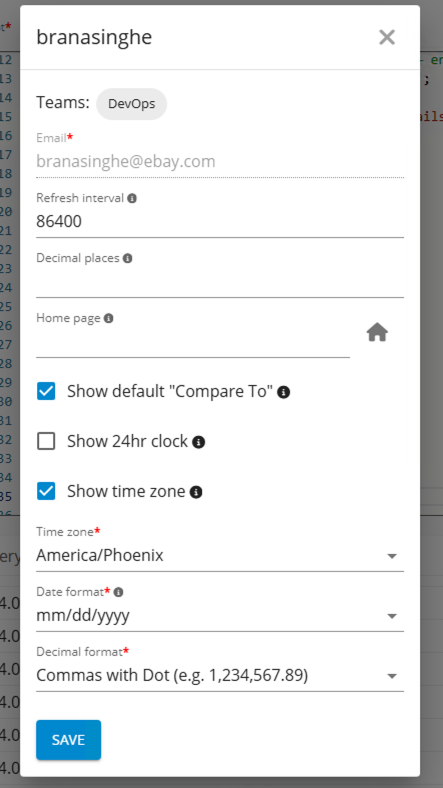This screenshot has width=443, height=788.
Task: Click the info icon next to Show 24hr clock
Action: click(x=199, y=442)
